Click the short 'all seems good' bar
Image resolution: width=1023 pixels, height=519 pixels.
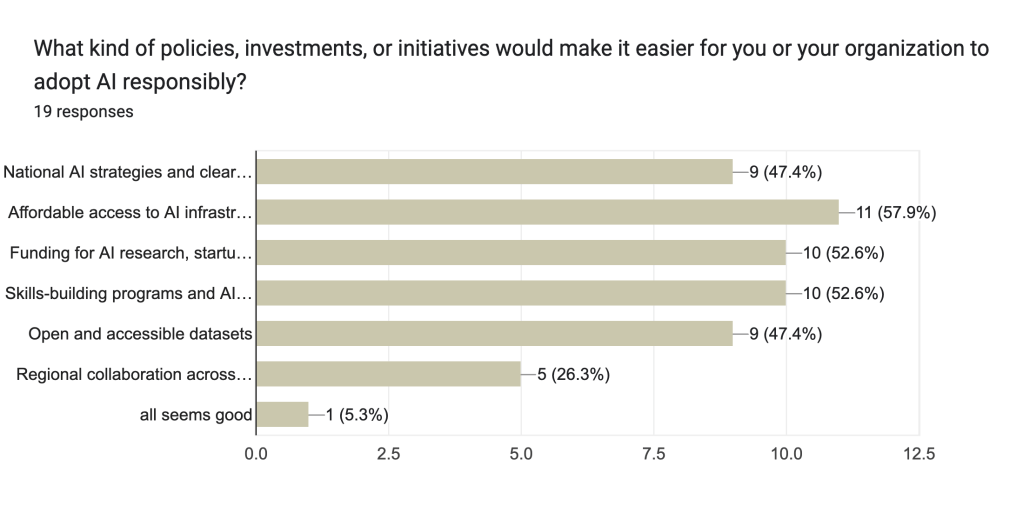(x=282, y=415)
